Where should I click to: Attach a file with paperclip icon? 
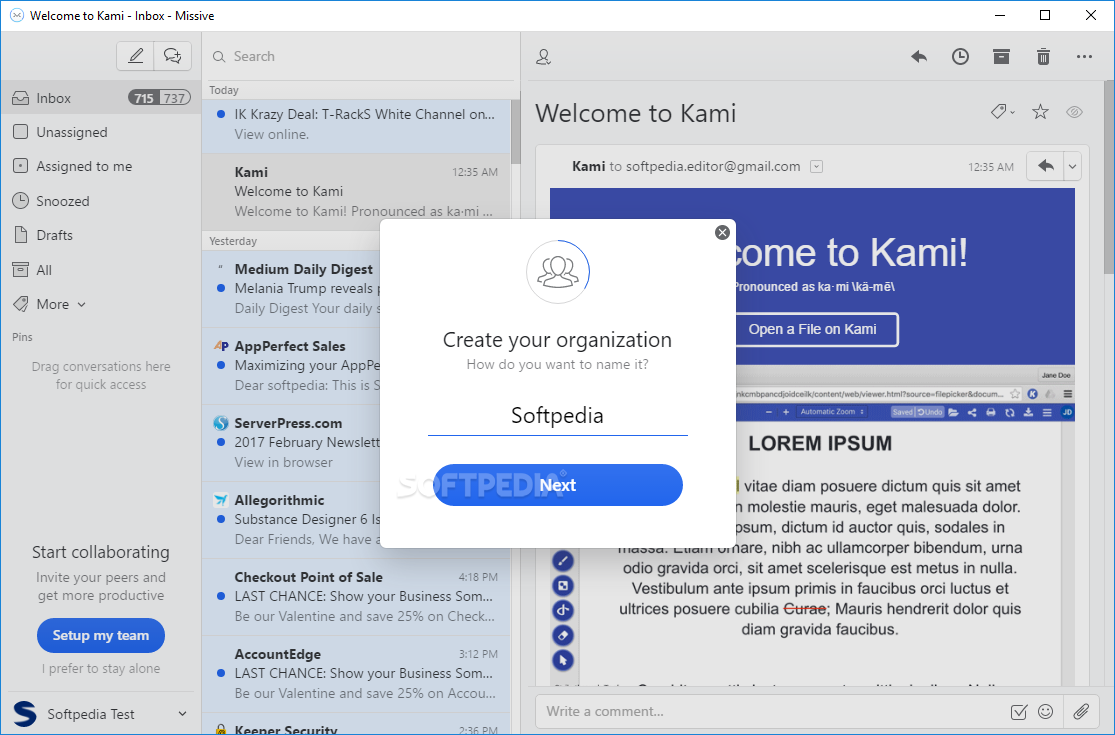coord(1081,711)
